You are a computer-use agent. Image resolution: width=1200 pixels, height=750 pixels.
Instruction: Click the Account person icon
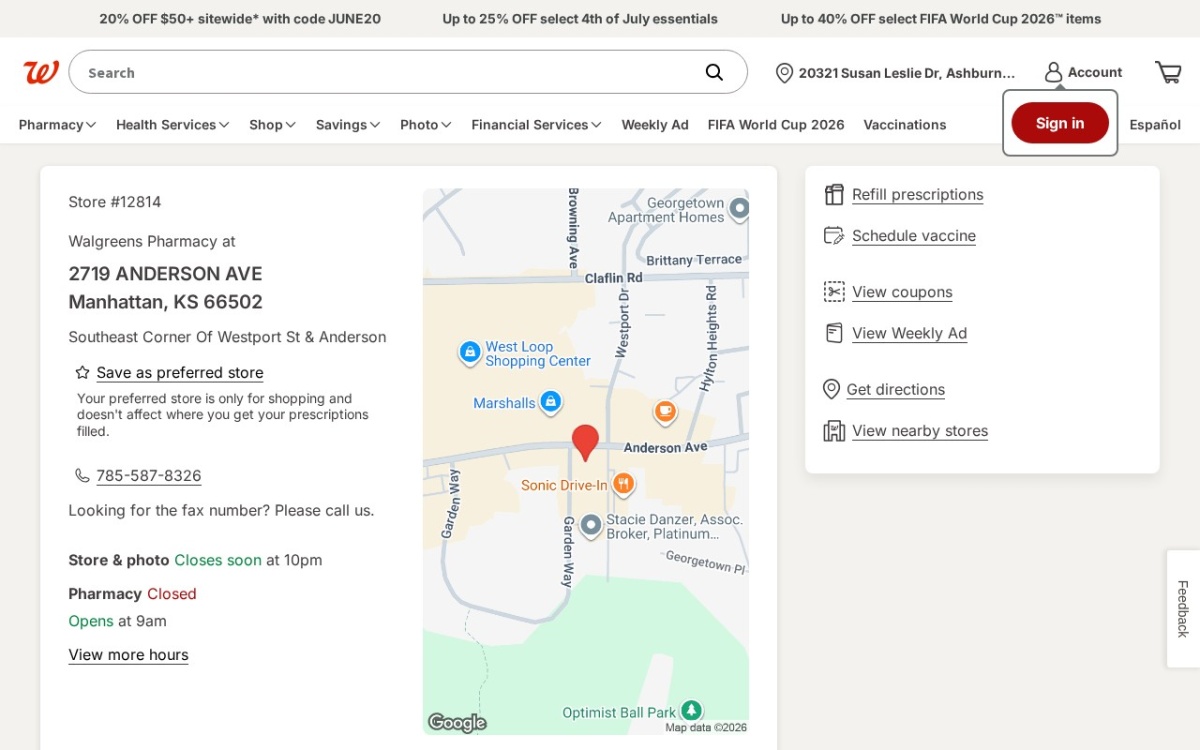click(x=1053, y=72)
